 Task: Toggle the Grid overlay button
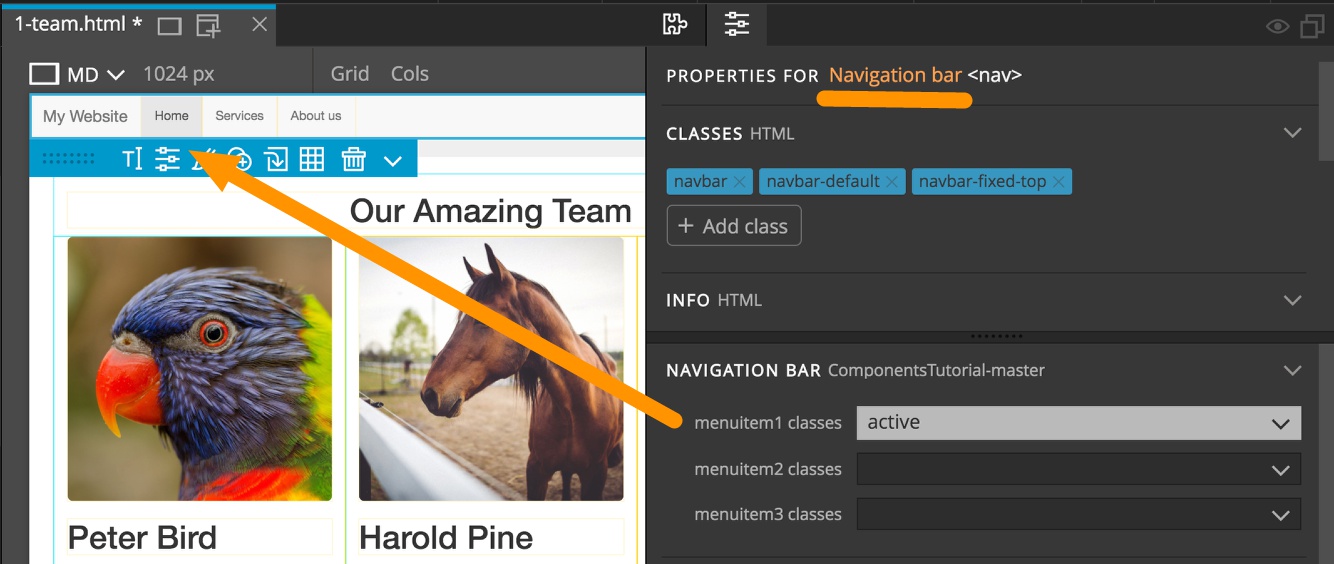(x=350, y=74)
